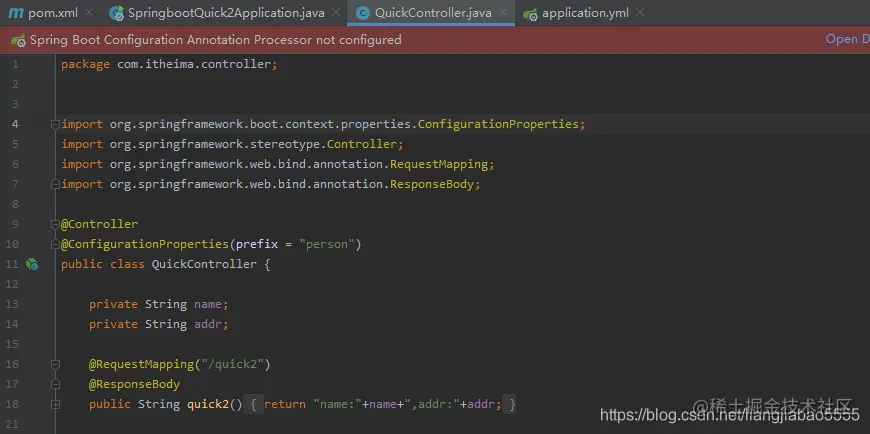Click the addr field declaration
The image size is (870, 434).
(x=159, y=324)
